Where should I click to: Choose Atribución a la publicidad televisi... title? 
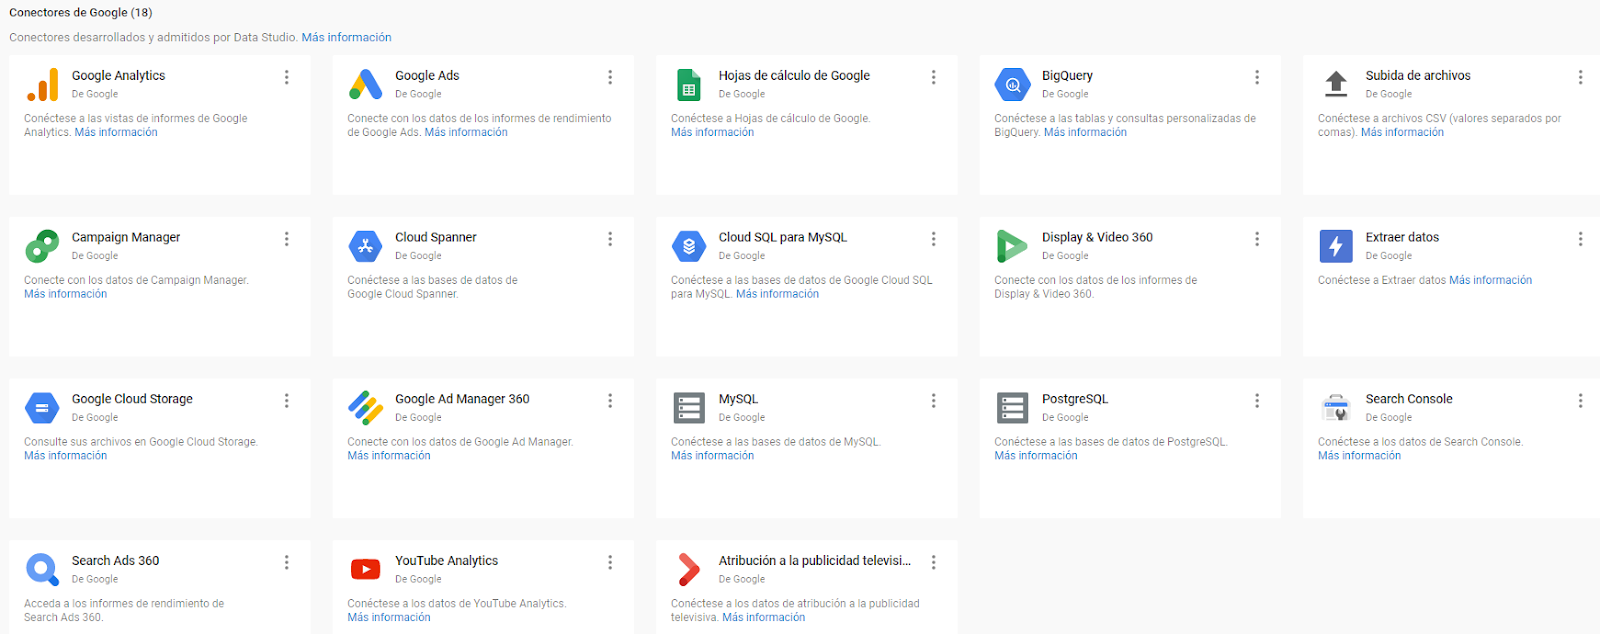[x=814, y=561]
